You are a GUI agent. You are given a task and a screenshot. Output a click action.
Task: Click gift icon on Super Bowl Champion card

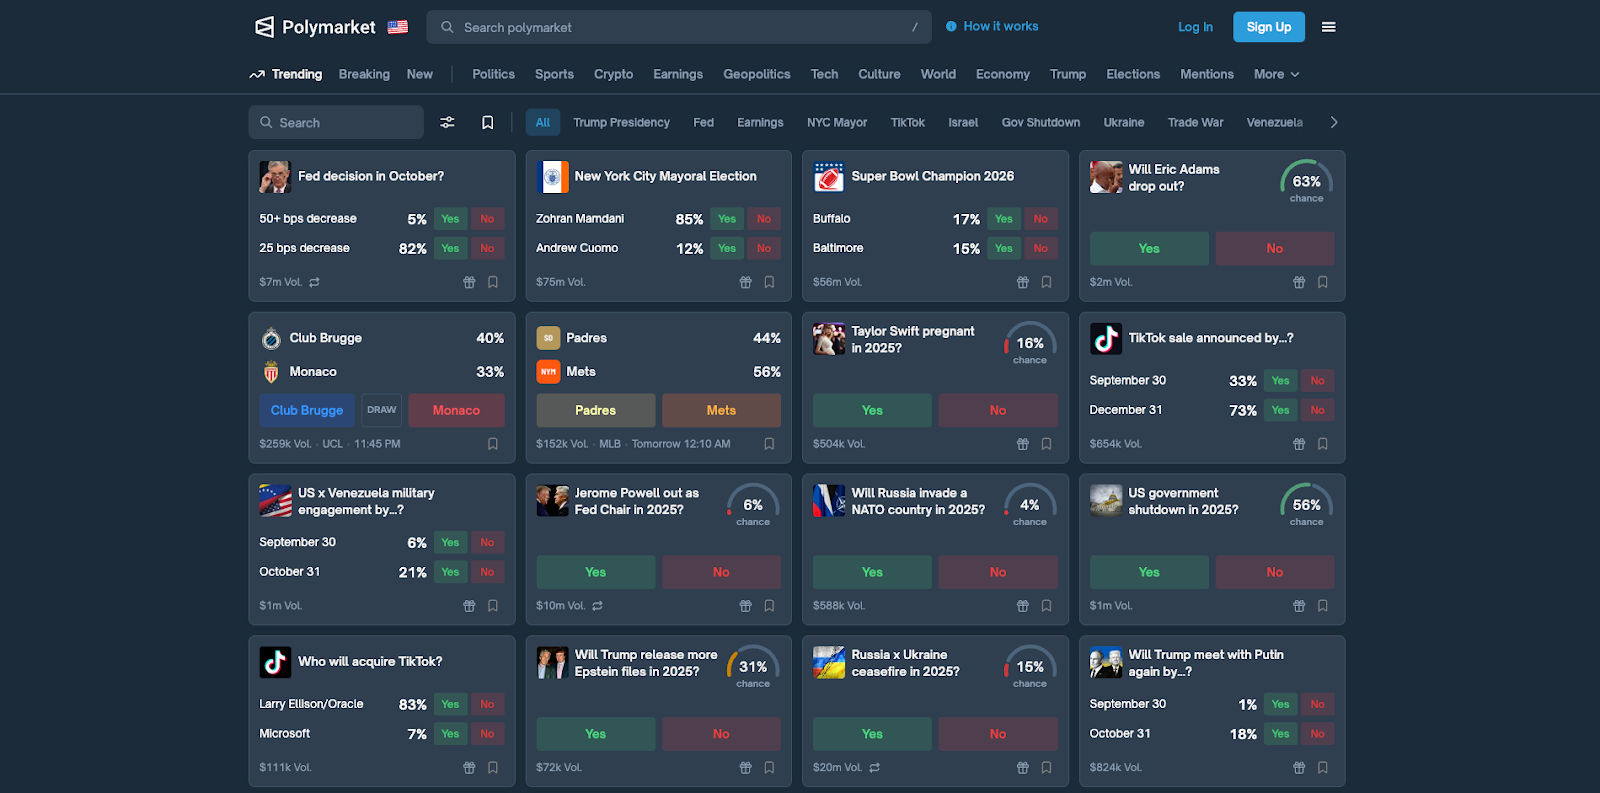pyautogui.click(x=1022, y=282)
